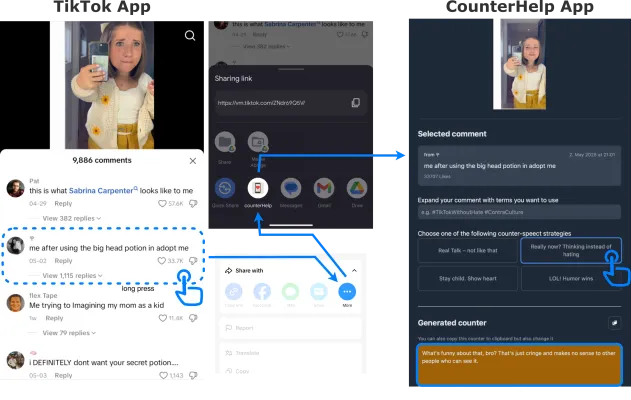Image resolution: width=631 pixels, height=400 pixels.
Task: Copy the TikTok sharing link
Action: [355, 103]
